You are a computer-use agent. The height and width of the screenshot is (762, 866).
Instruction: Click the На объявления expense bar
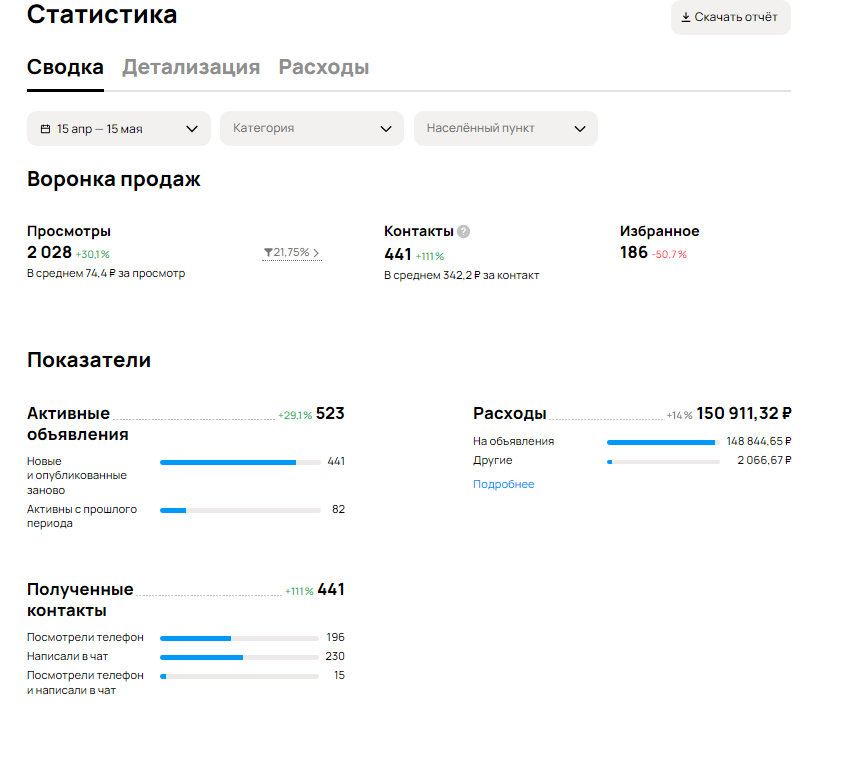663,442
